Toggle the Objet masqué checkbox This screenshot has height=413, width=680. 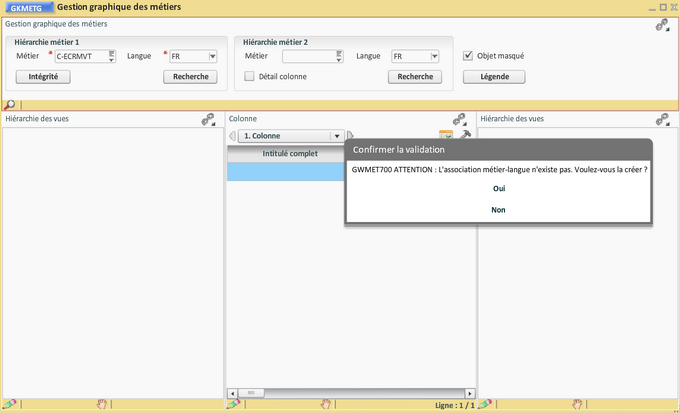pos(468,56)
